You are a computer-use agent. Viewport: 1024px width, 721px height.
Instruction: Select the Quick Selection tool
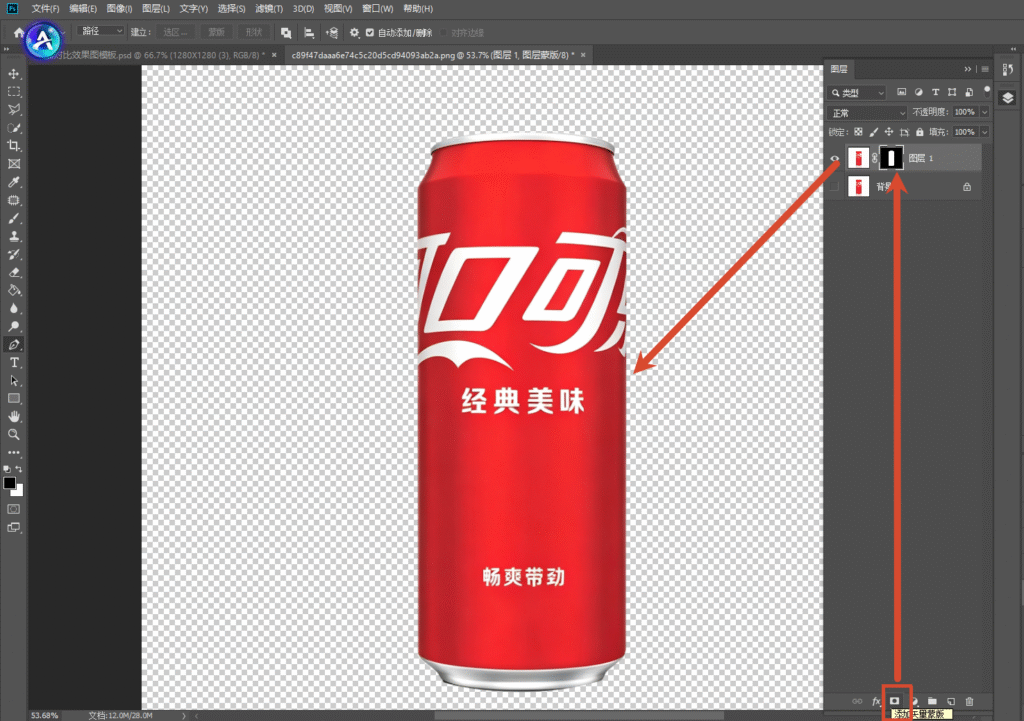pos(14,128)
